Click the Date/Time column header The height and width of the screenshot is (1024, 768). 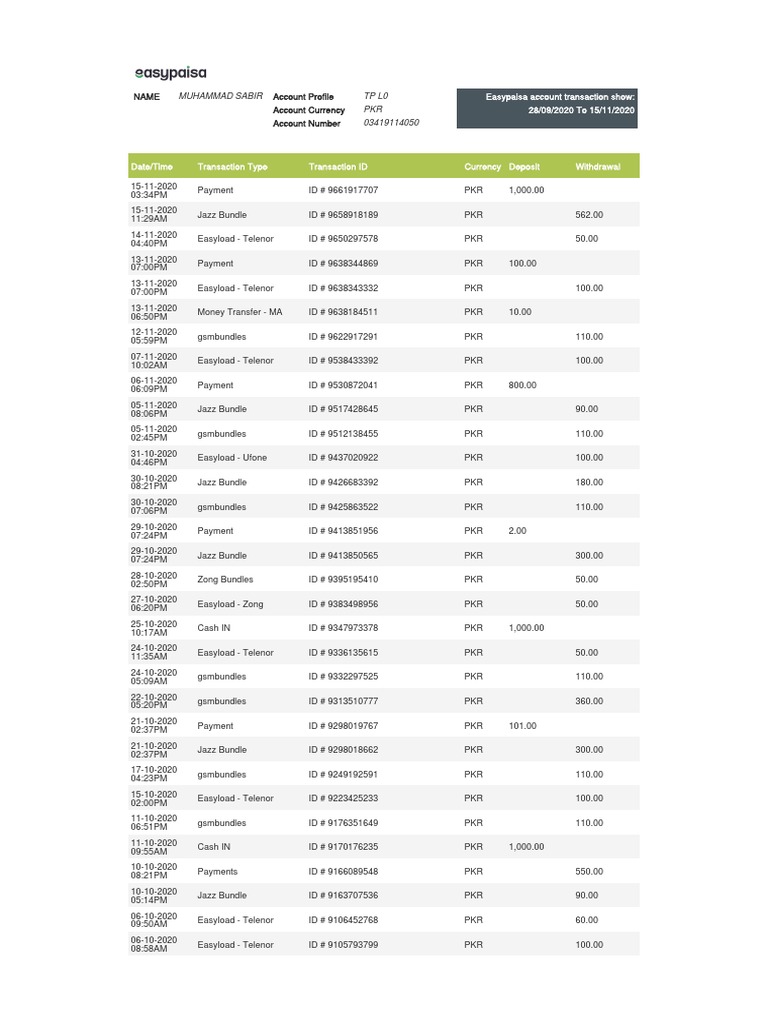coord(151,167)
